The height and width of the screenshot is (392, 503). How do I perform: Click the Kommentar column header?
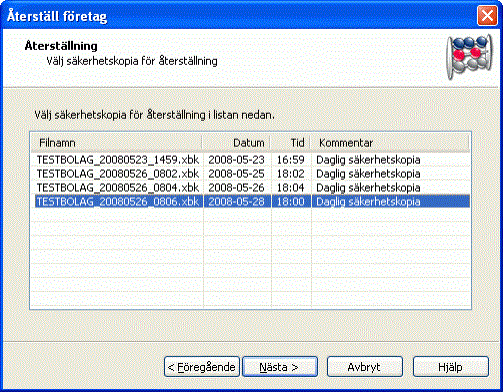tap(389, 143)
